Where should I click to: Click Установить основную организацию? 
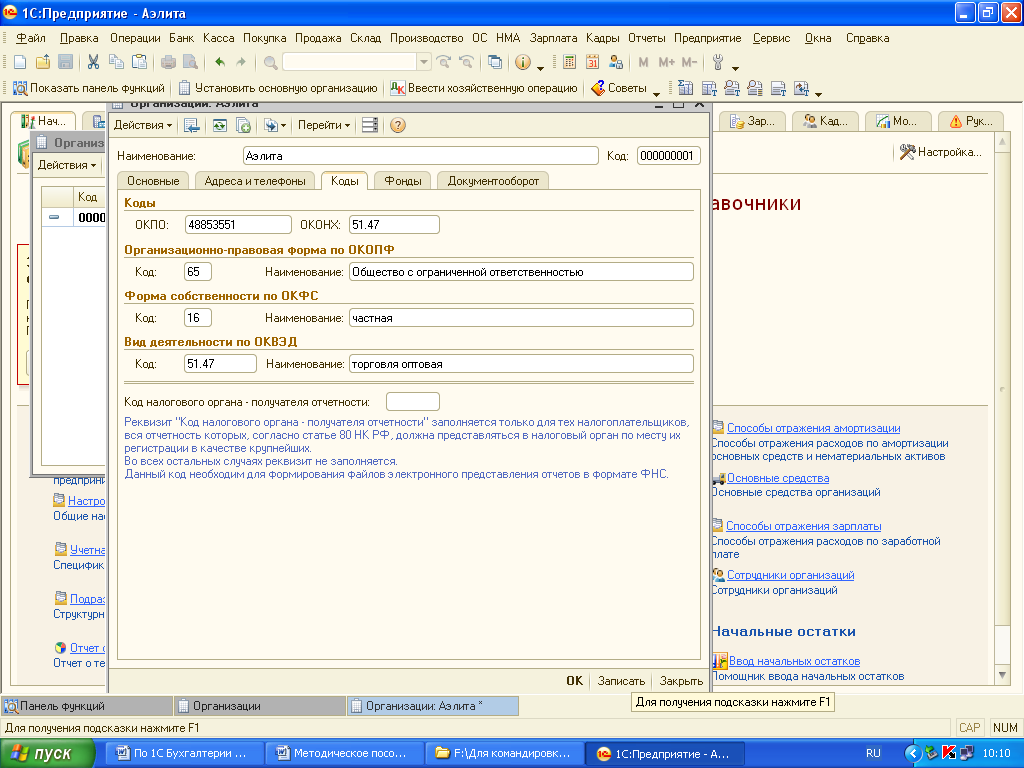[278, 88]
